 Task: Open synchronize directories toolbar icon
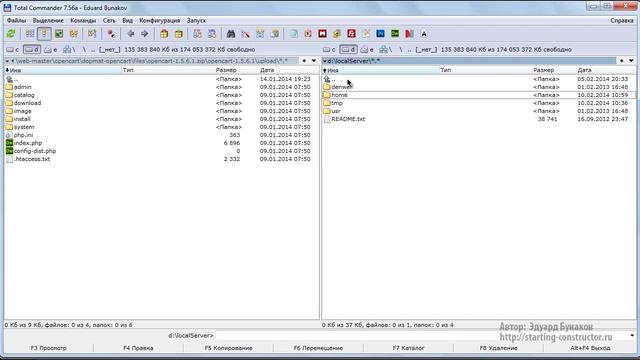point(260,34)
